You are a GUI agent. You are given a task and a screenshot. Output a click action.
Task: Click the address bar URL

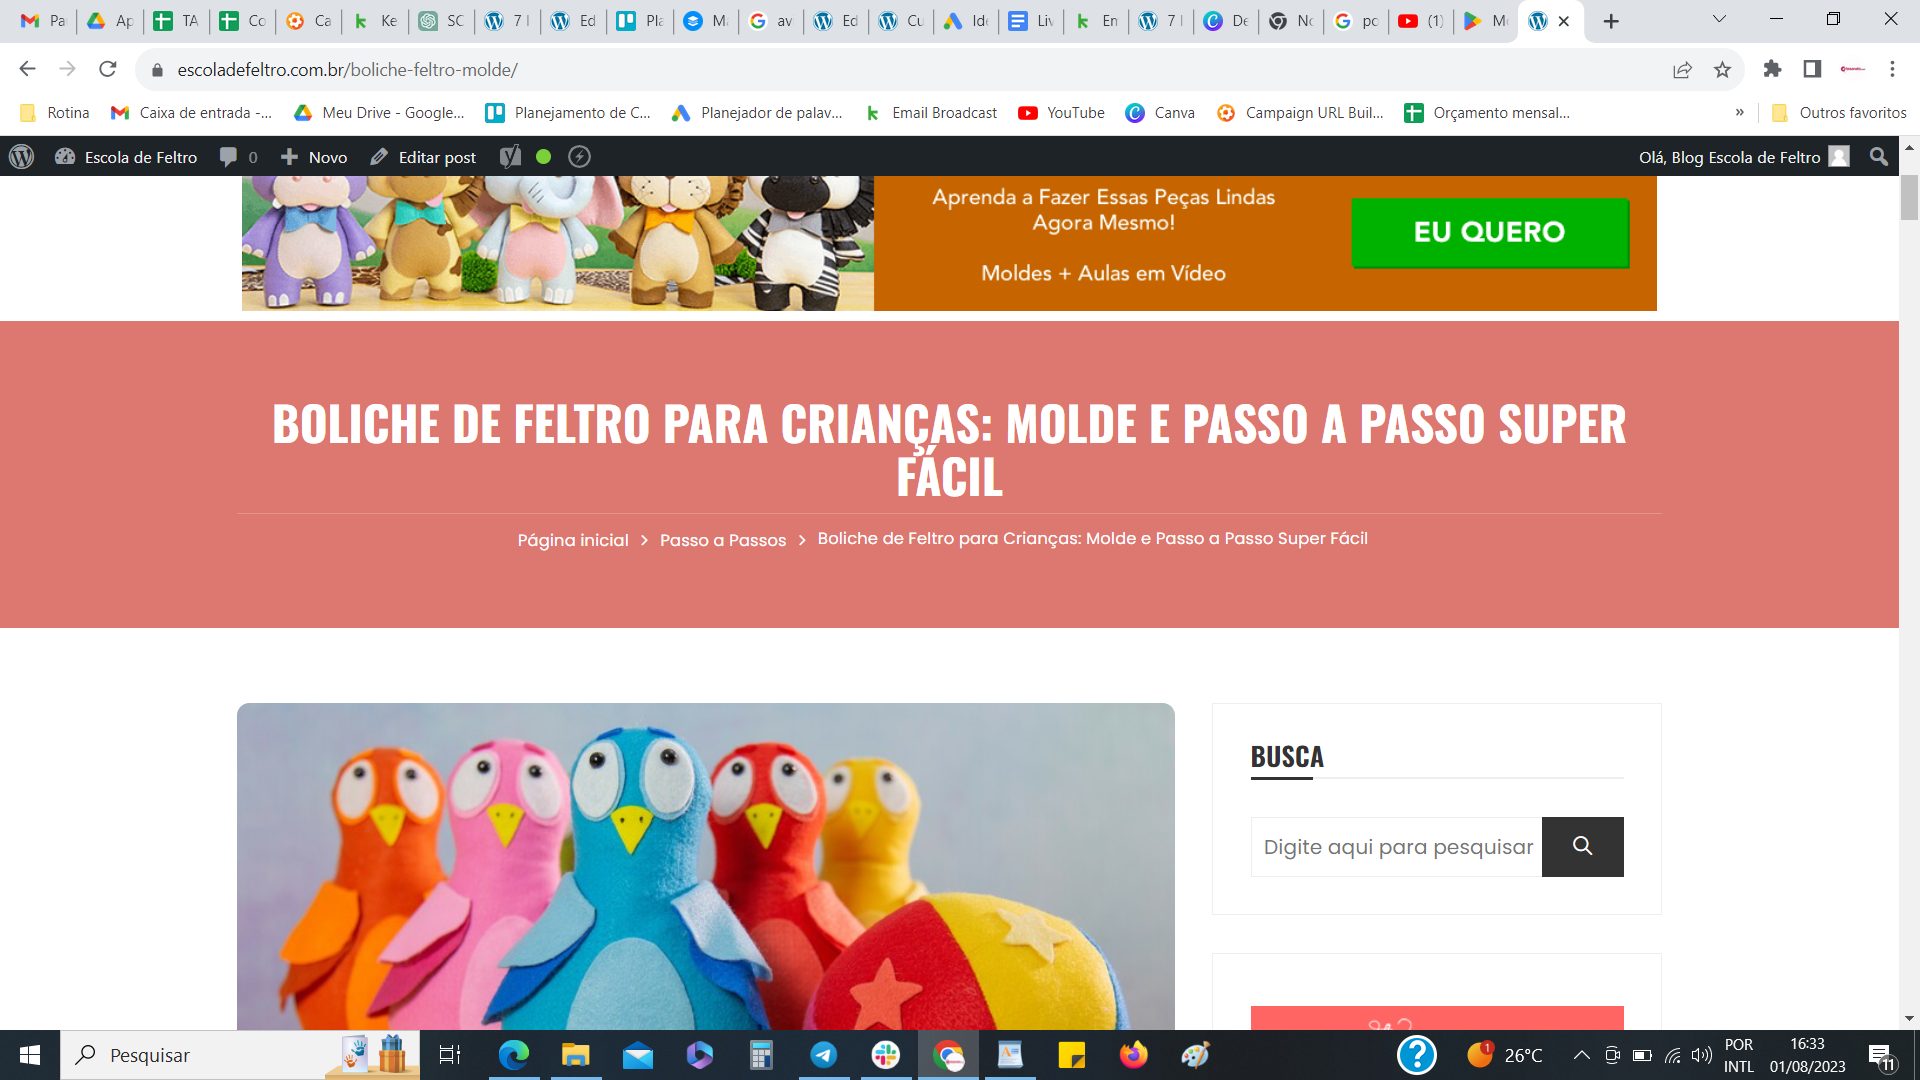[x=347, y=70]
